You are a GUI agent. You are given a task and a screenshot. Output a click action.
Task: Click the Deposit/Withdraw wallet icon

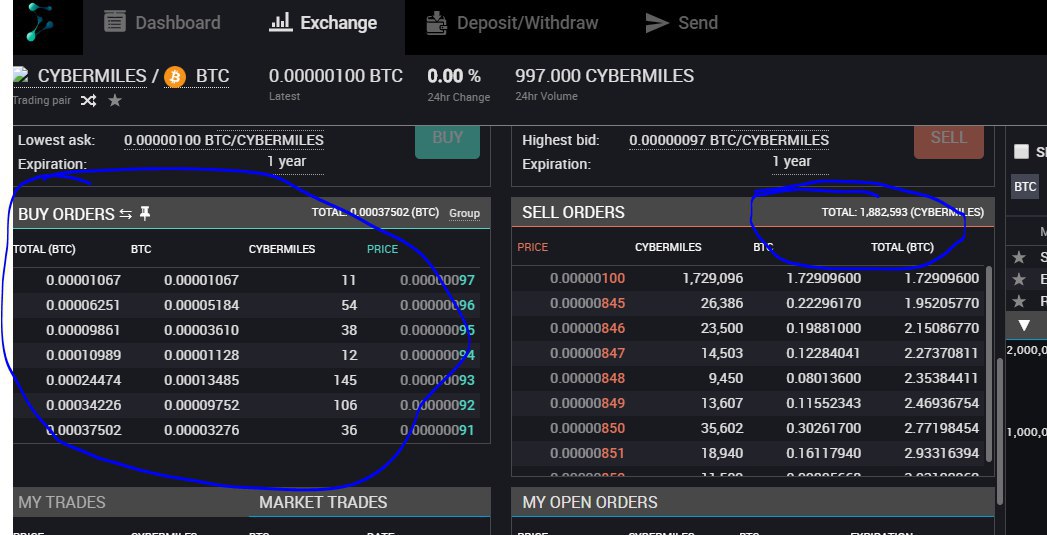pos(437,22)
